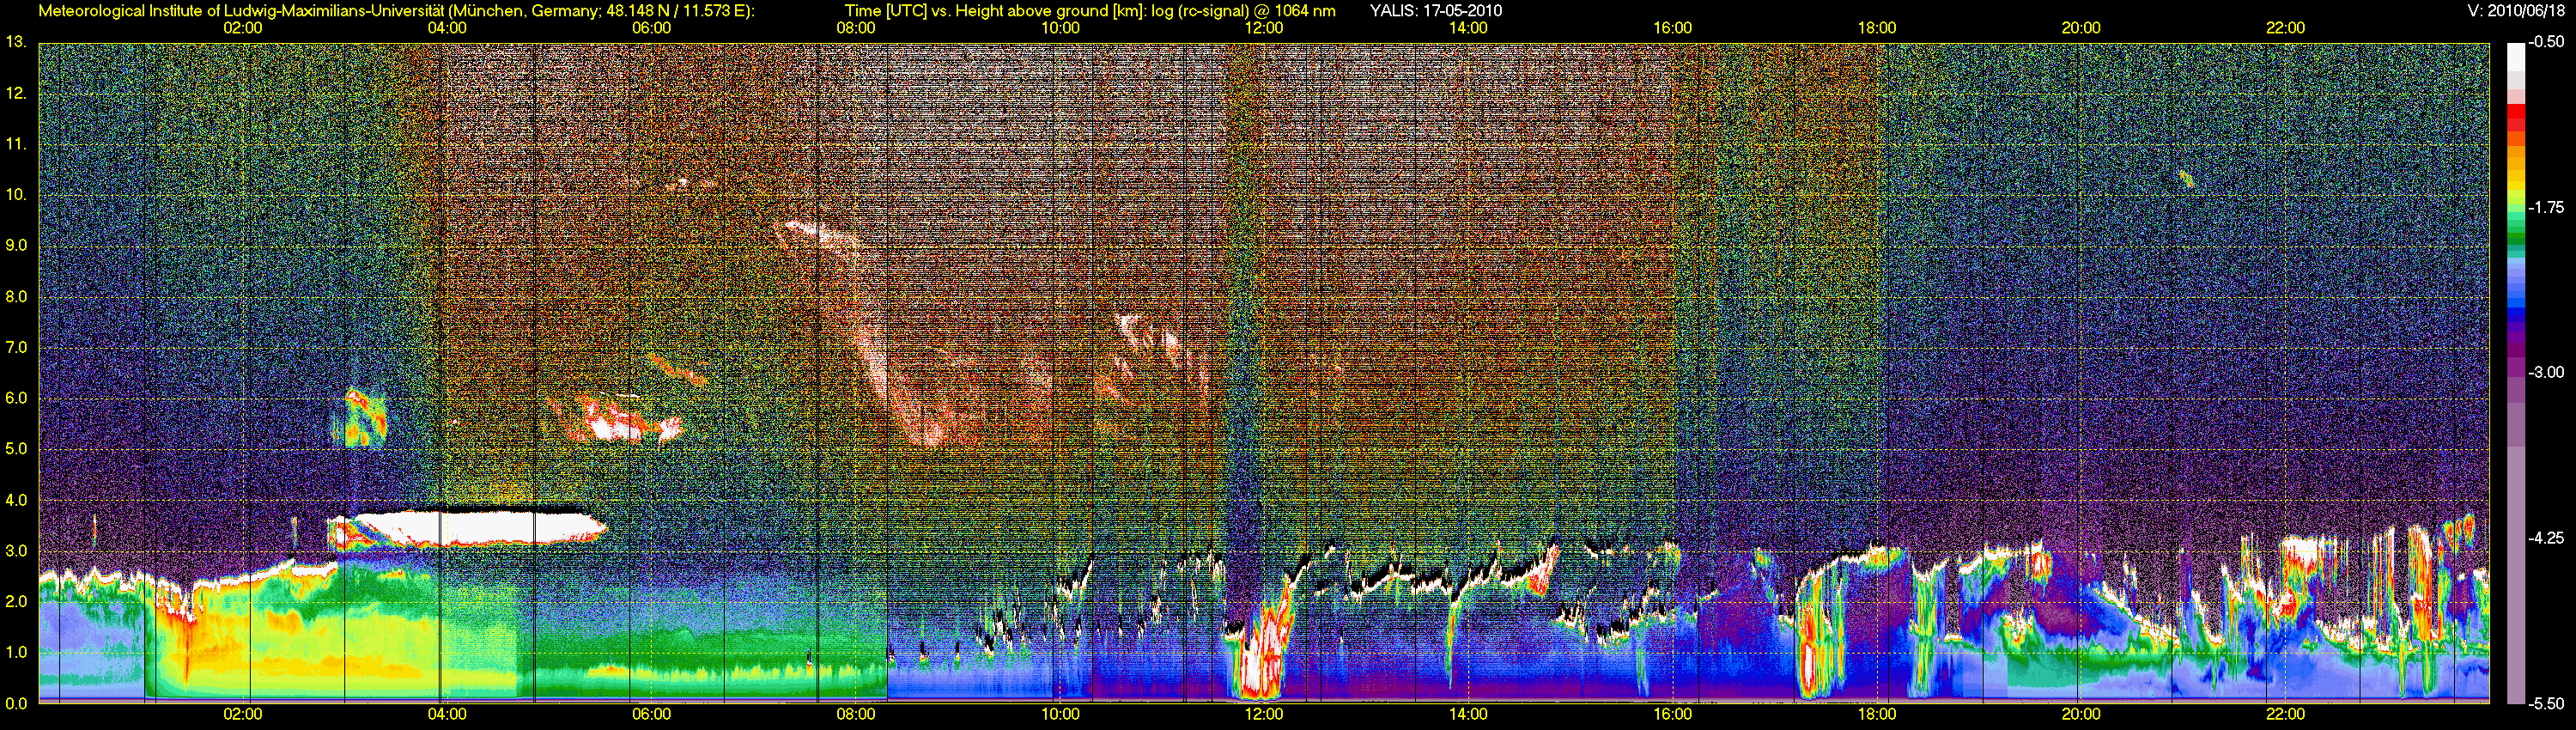Image resolution: width=2576 pixels, height=730 pixels.
Task: Click the "Meteorological Institute of Ludwig-Maximilians-Universität" header text
Action: click(241, 11)
